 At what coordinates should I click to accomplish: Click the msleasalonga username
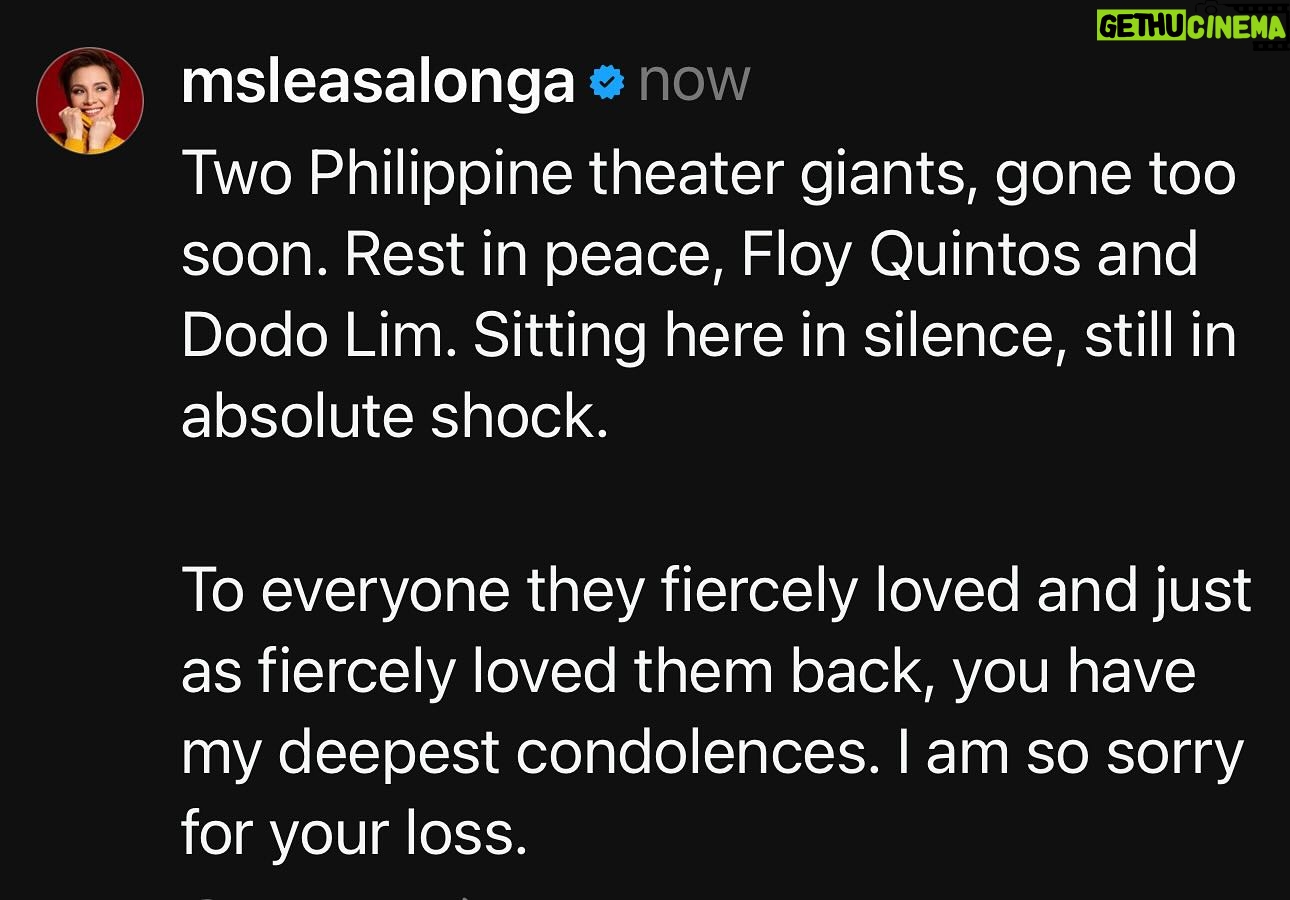tap(378, 82)
